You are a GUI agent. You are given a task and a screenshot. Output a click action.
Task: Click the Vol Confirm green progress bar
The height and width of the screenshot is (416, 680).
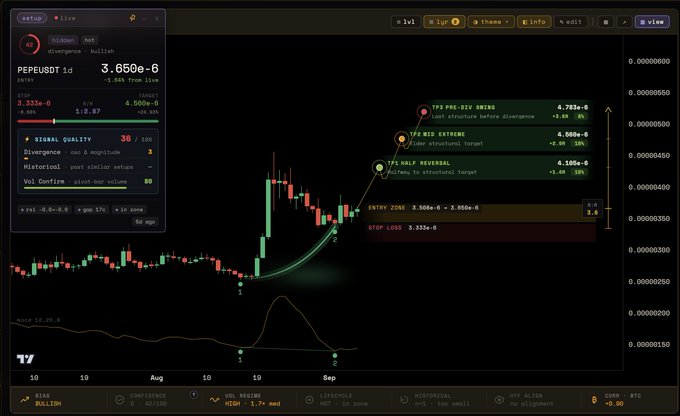75,188
